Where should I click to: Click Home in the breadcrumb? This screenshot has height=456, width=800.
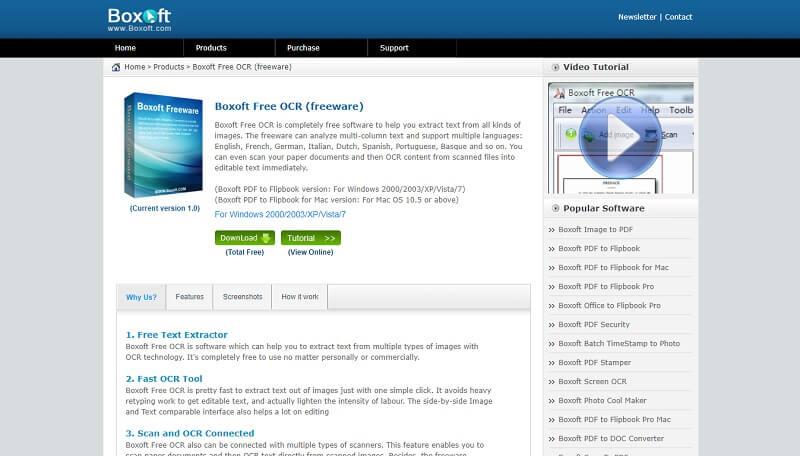click(135, 67)
